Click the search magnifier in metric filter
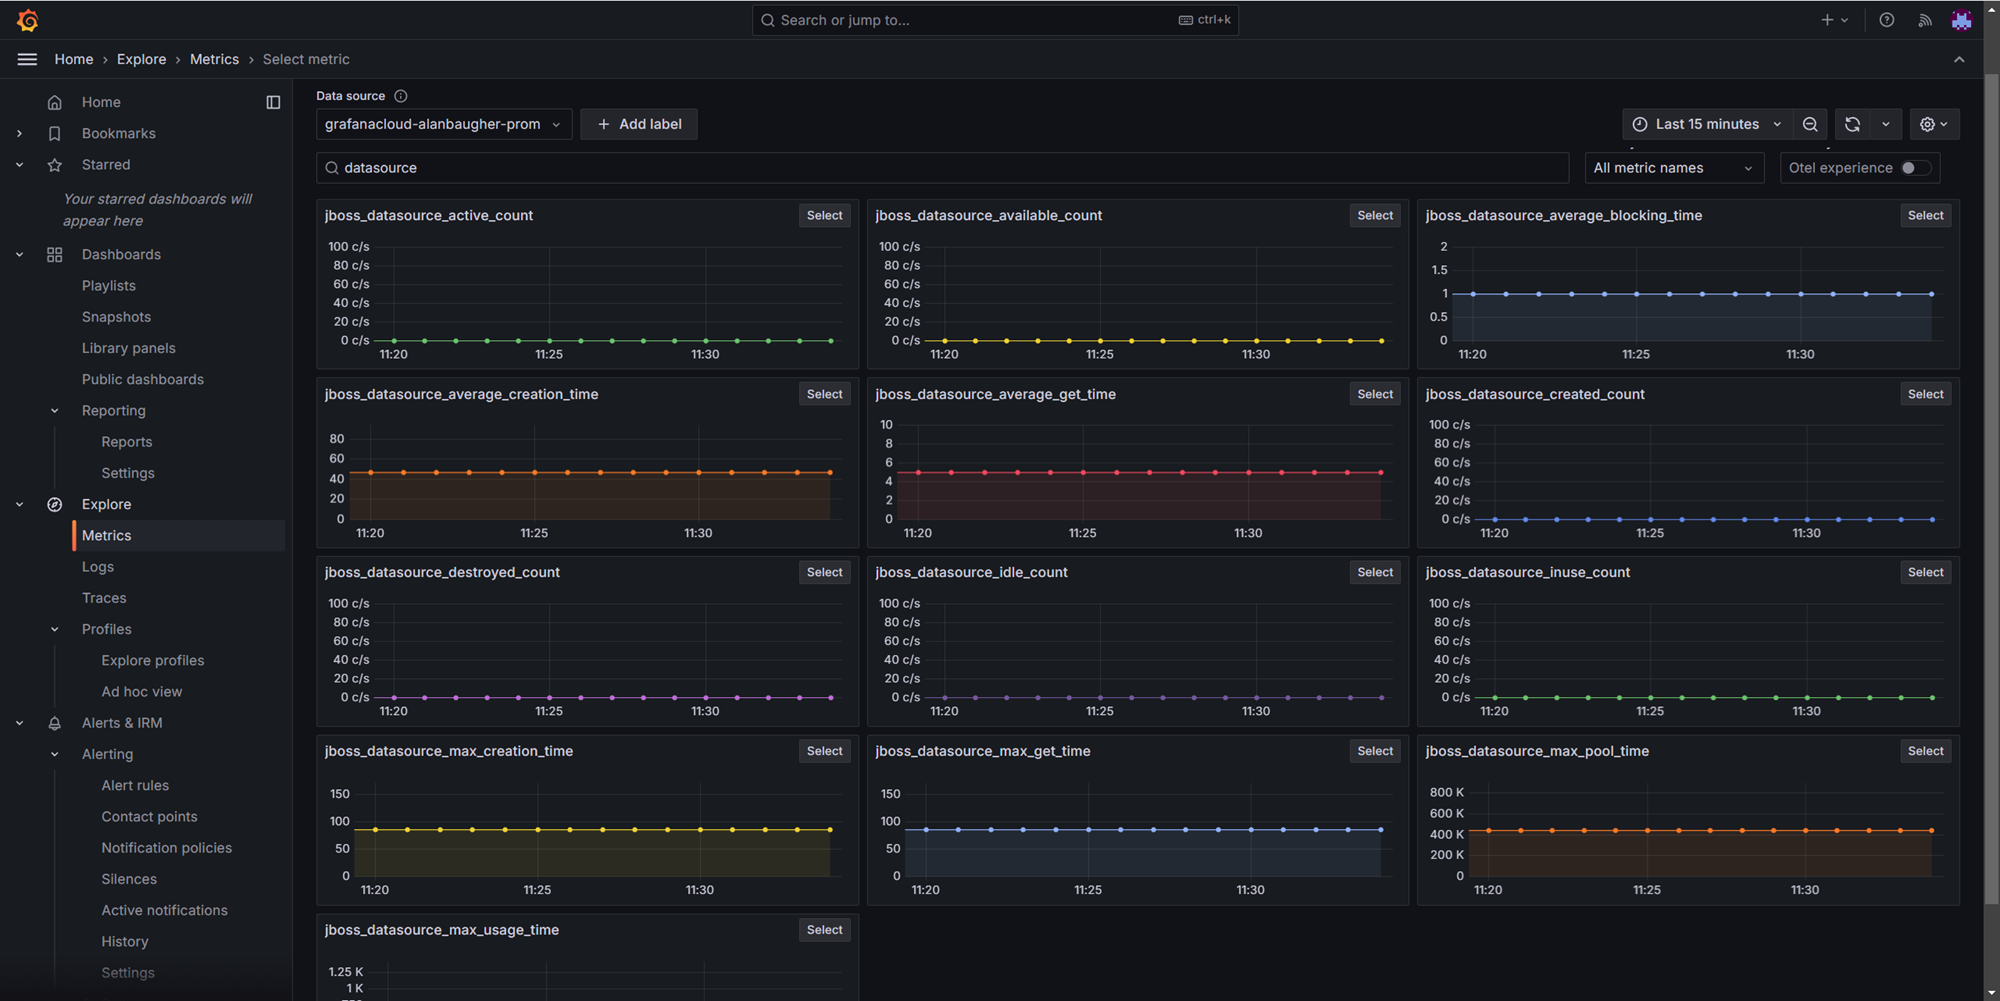Screen dimensions: 2000x1001 point(332,168)
